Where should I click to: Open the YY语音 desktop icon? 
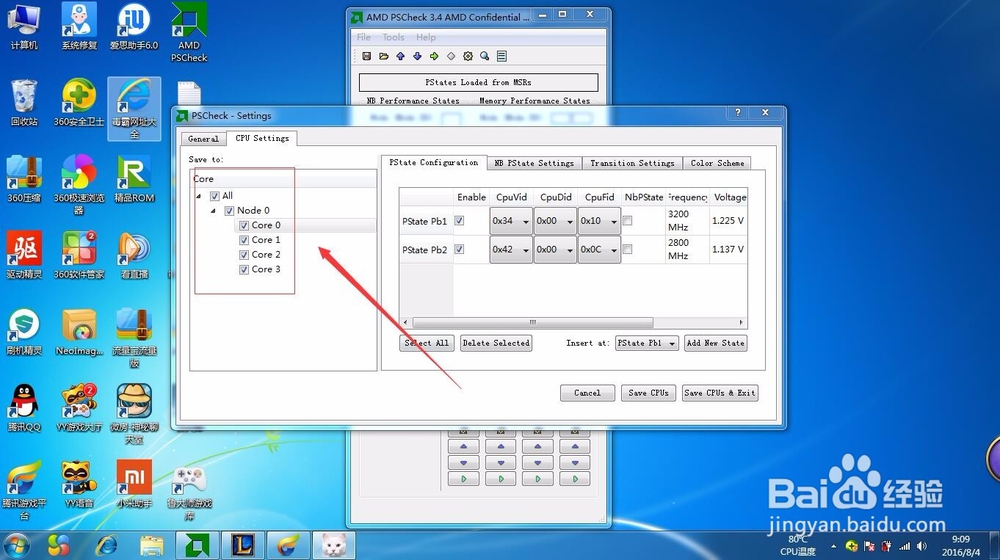point(79,484)
